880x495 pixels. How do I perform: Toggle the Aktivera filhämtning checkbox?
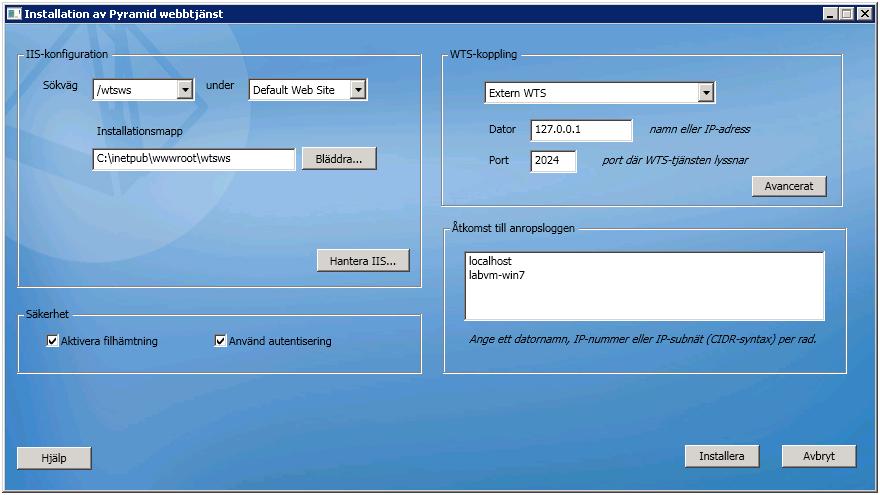click(x=52, y=341)
